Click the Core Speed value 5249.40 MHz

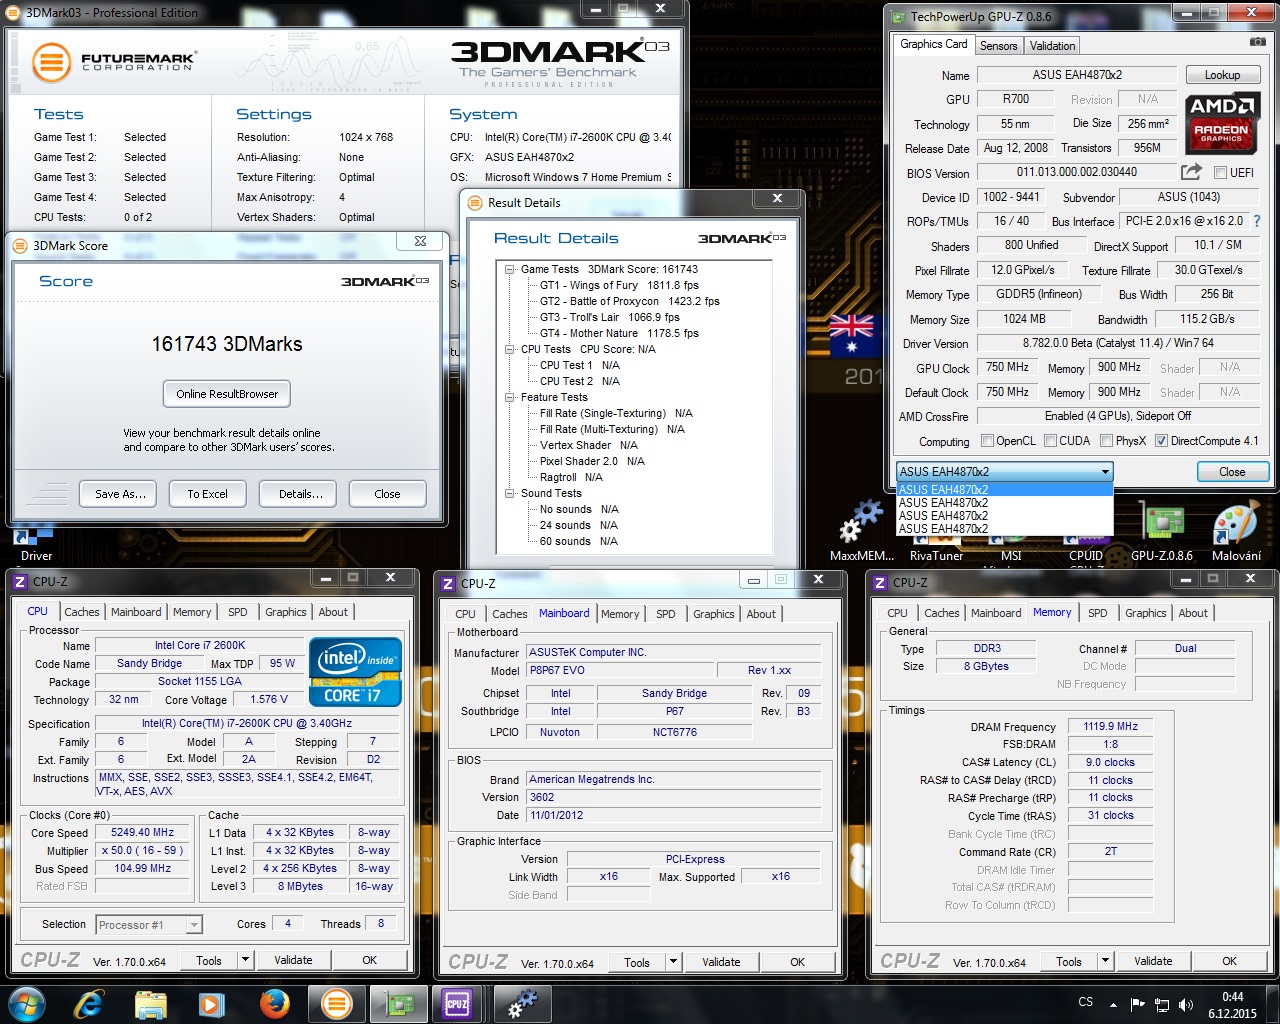pyautogui.click(x=142, y=832)
